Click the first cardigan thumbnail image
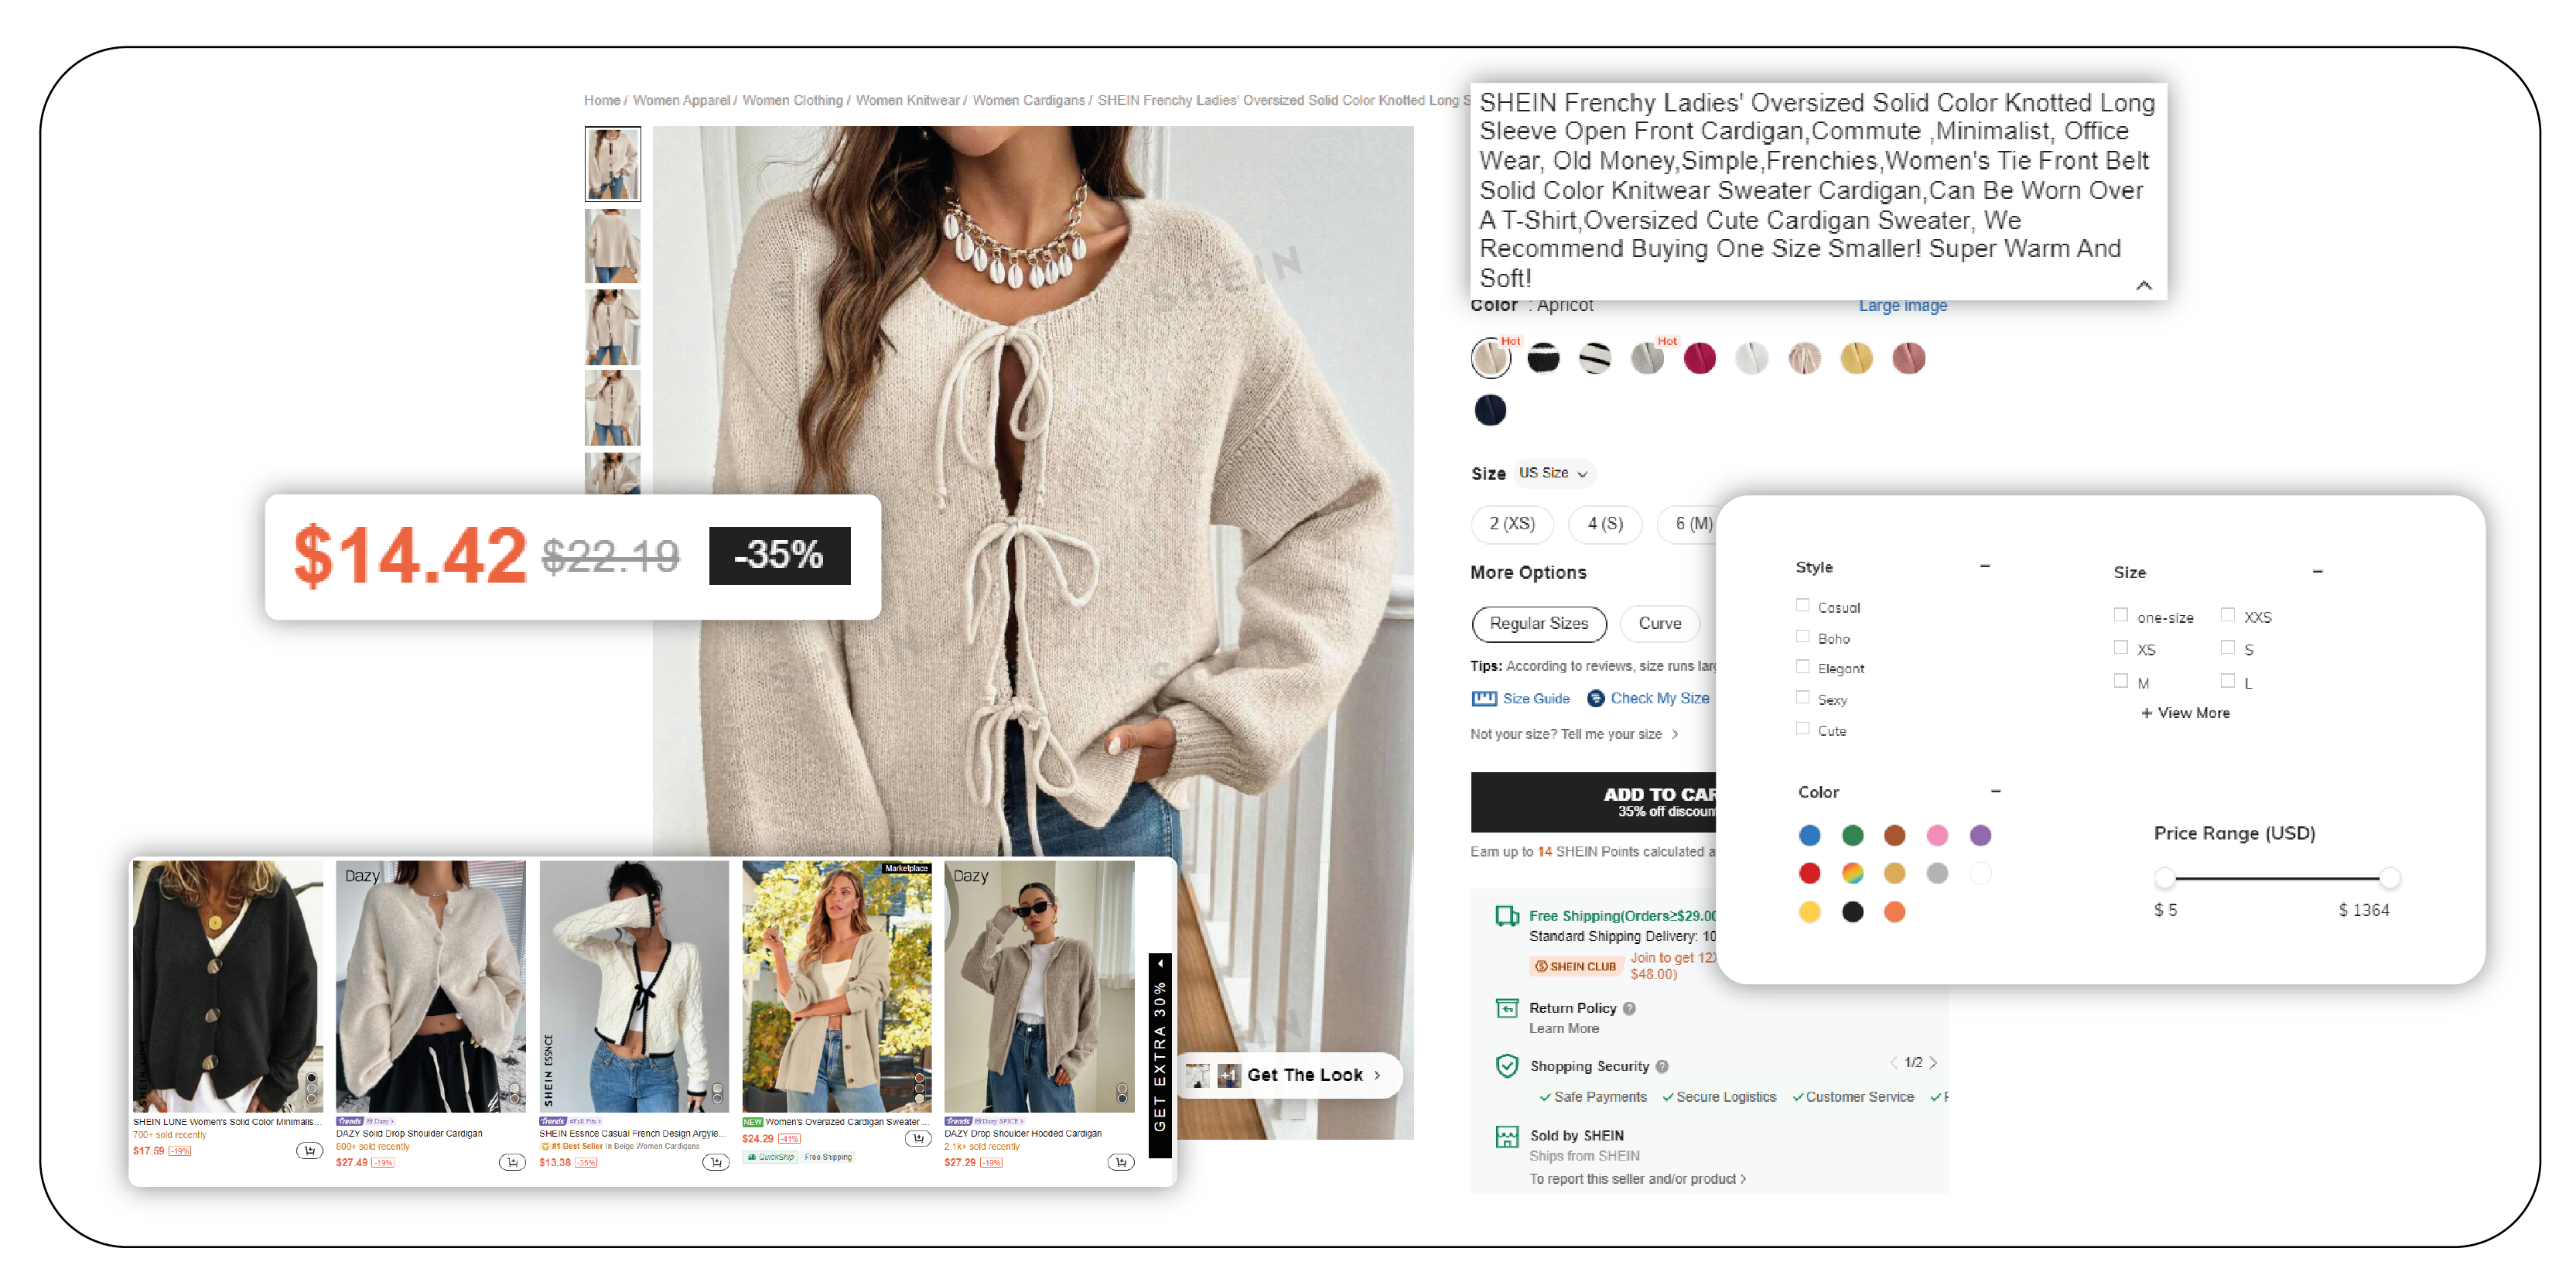This screenshot has width=2576, height=1279. coord(616,164)
